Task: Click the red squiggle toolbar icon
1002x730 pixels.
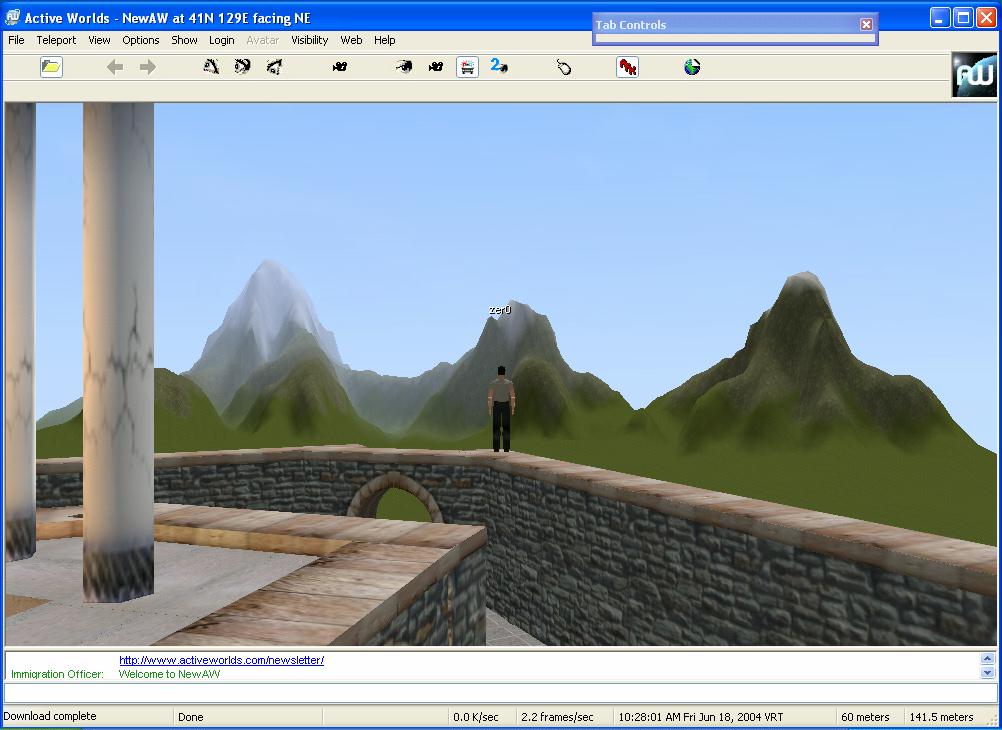Action: tap(627, 67)
